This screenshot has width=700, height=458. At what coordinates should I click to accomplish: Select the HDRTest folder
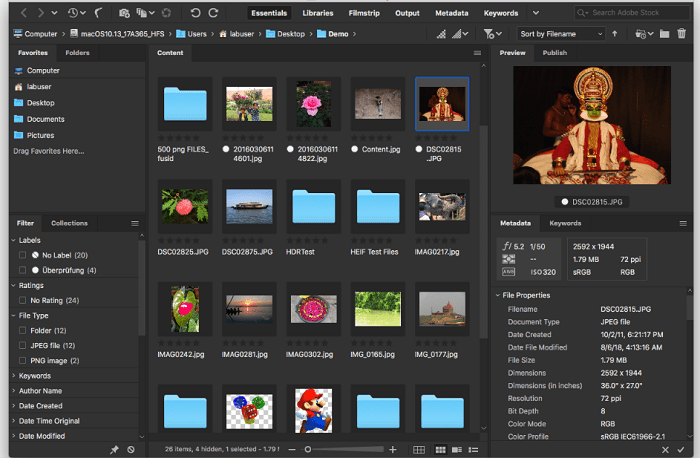(x=313, y=206)
